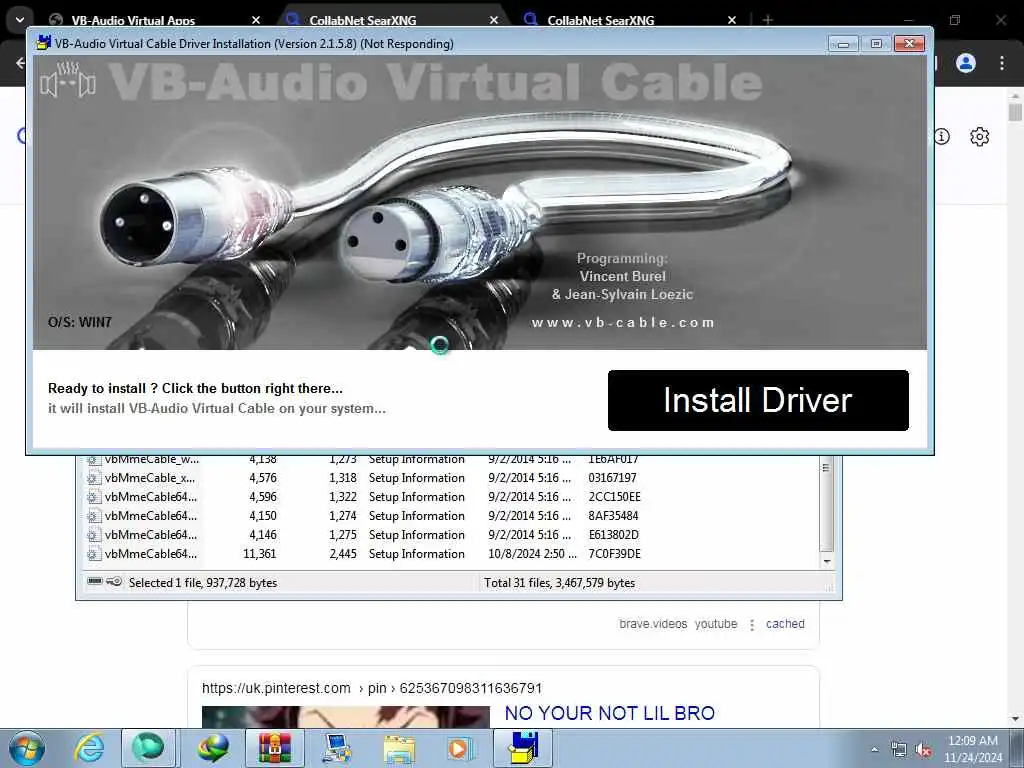Click the CRC value 2CC150EE

click(615, 497)
